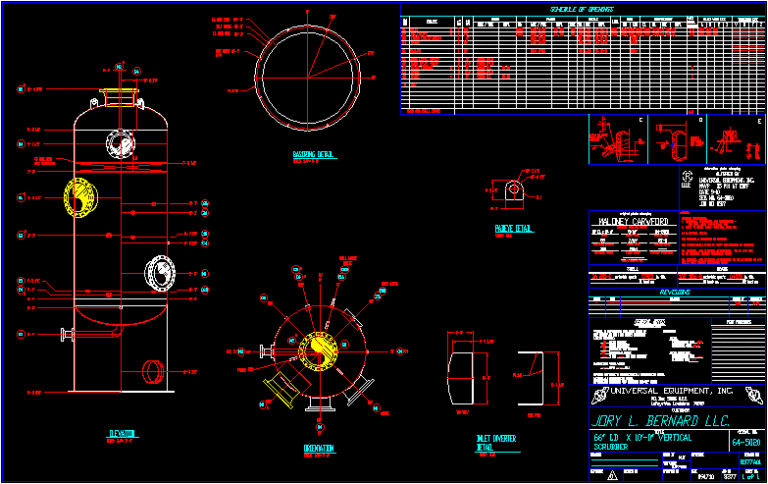This screenshot has width=768, height=484.
Task: Click the red circular opening near vessel skirt
Action: [x=153, y=372]
